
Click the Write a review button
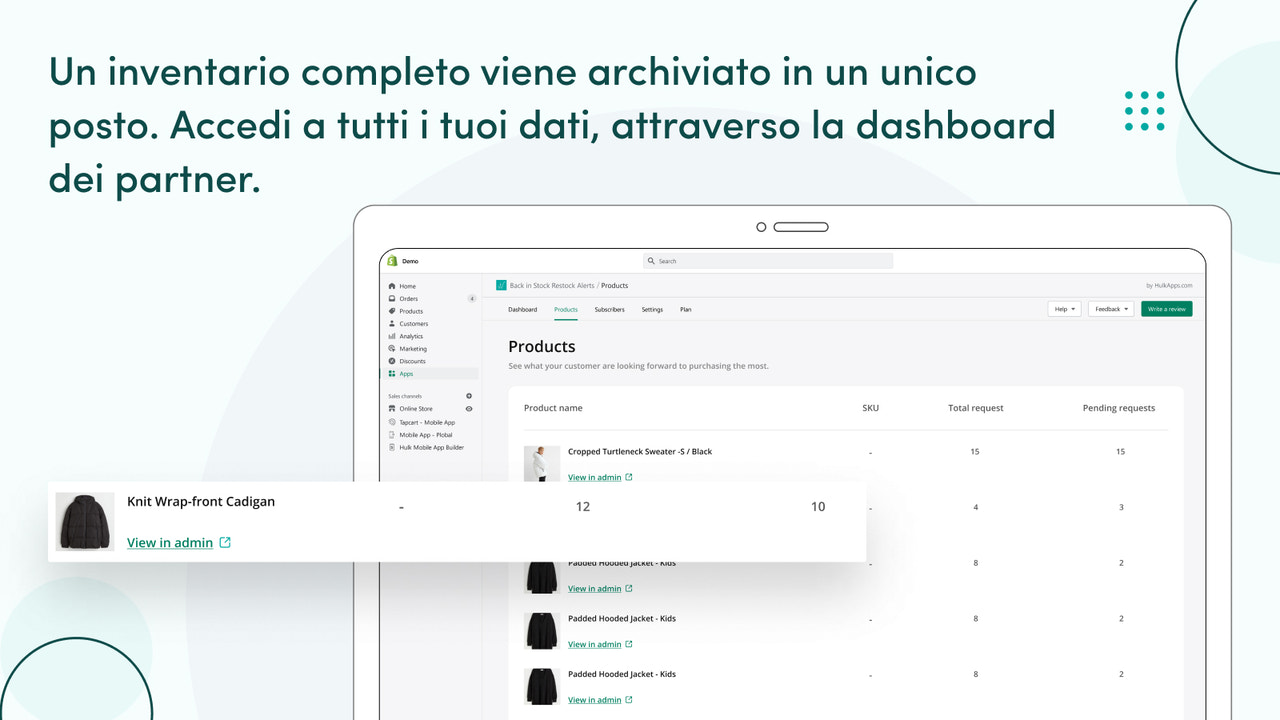pos(1167,309)
